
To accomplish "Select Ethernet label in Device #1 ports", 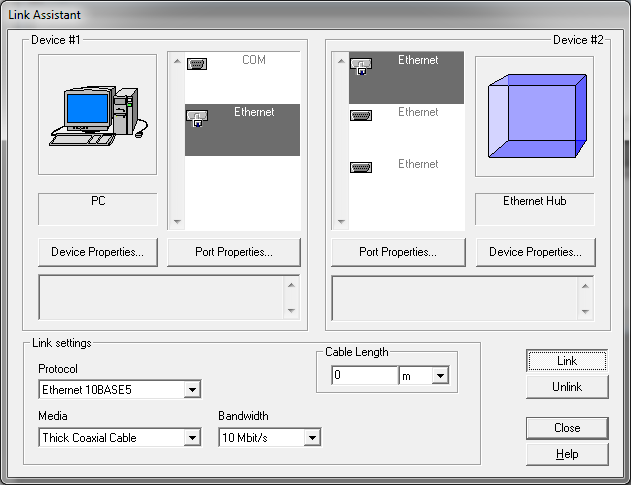I will click(x=254, y=112).
